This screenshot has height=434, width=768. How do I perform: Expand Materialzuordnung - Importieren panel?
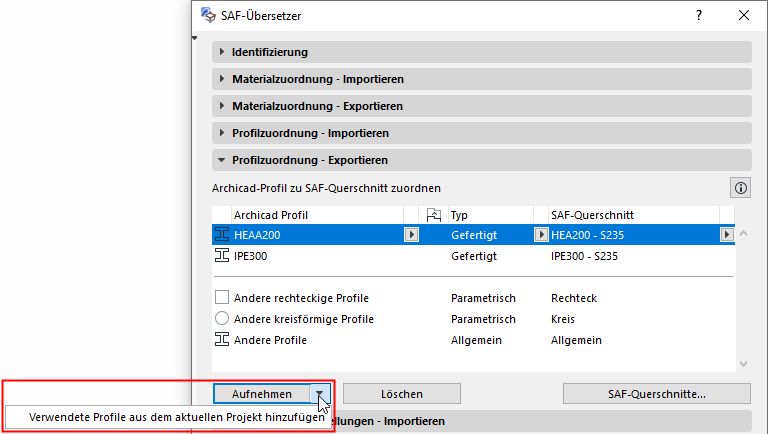pos(481,79)
